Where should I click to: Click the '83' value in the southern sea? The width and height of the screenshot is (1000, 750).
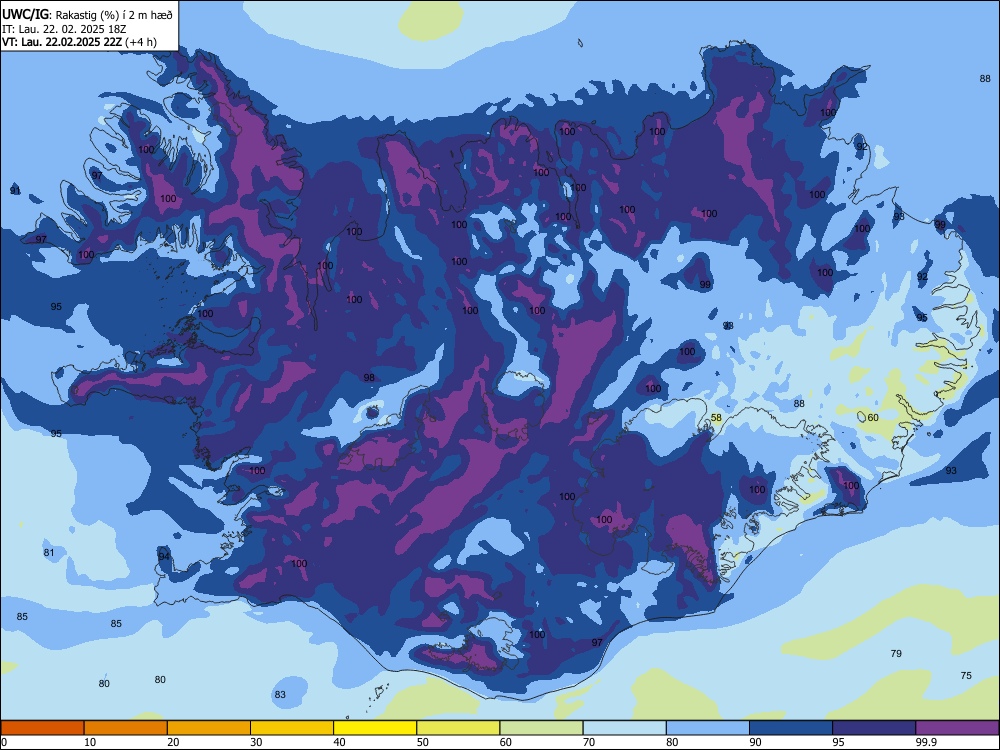click(x=279, y=695)
